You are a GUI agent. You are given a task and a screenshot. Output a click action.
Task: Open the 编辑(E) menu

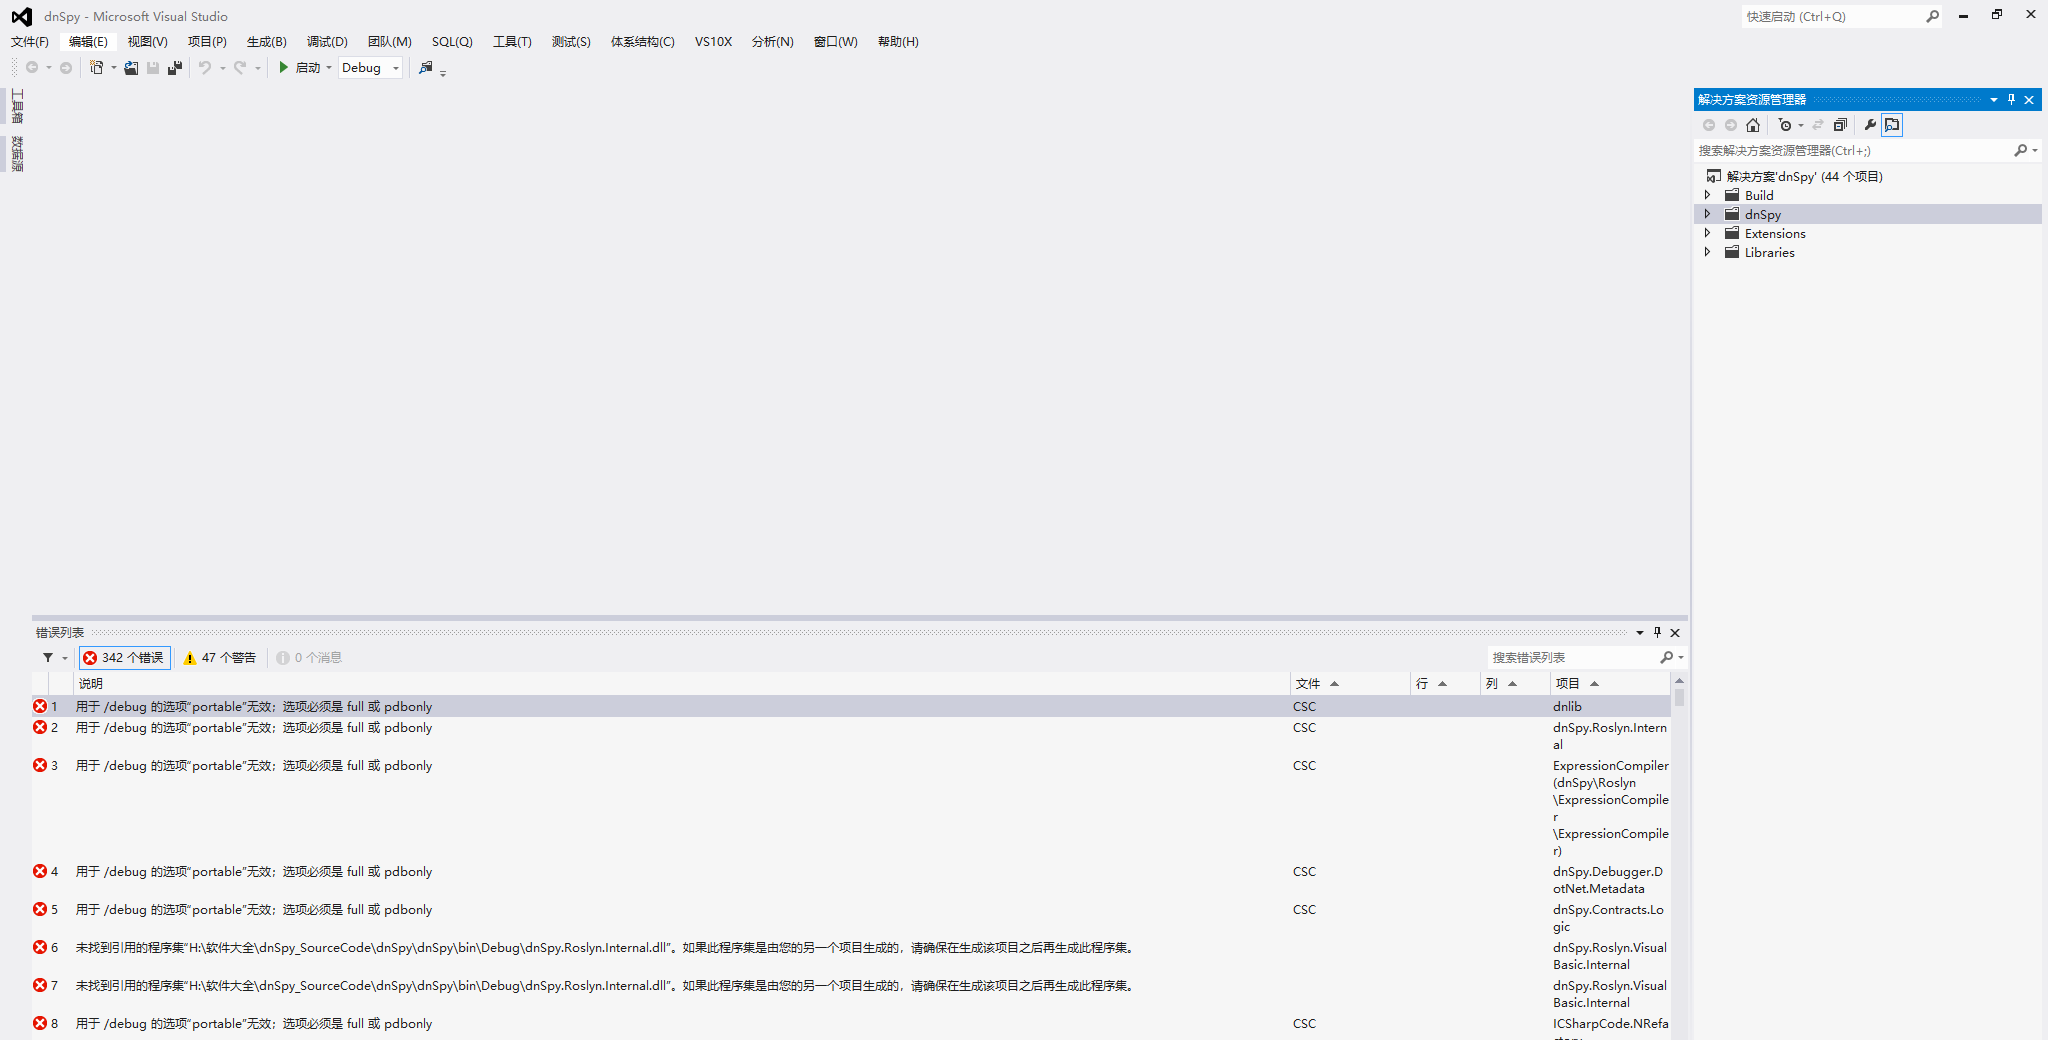pos(88,41)
